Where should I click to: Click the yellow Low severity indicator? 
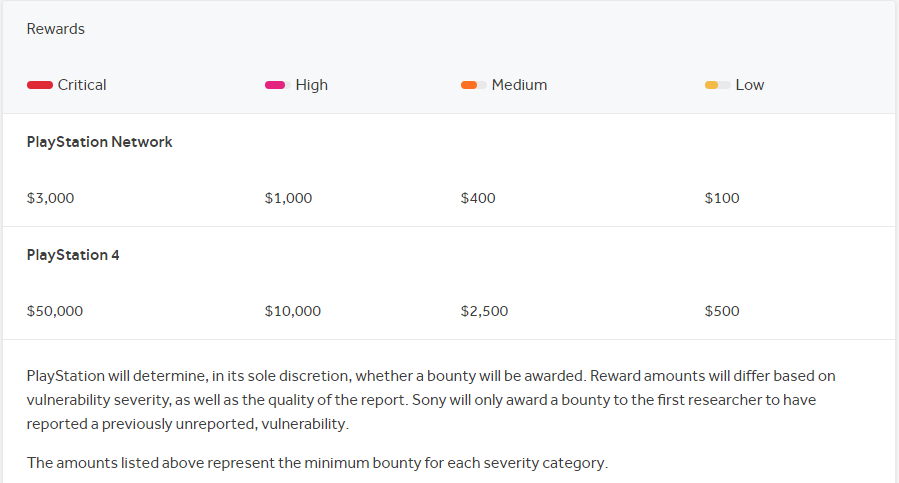718,85
